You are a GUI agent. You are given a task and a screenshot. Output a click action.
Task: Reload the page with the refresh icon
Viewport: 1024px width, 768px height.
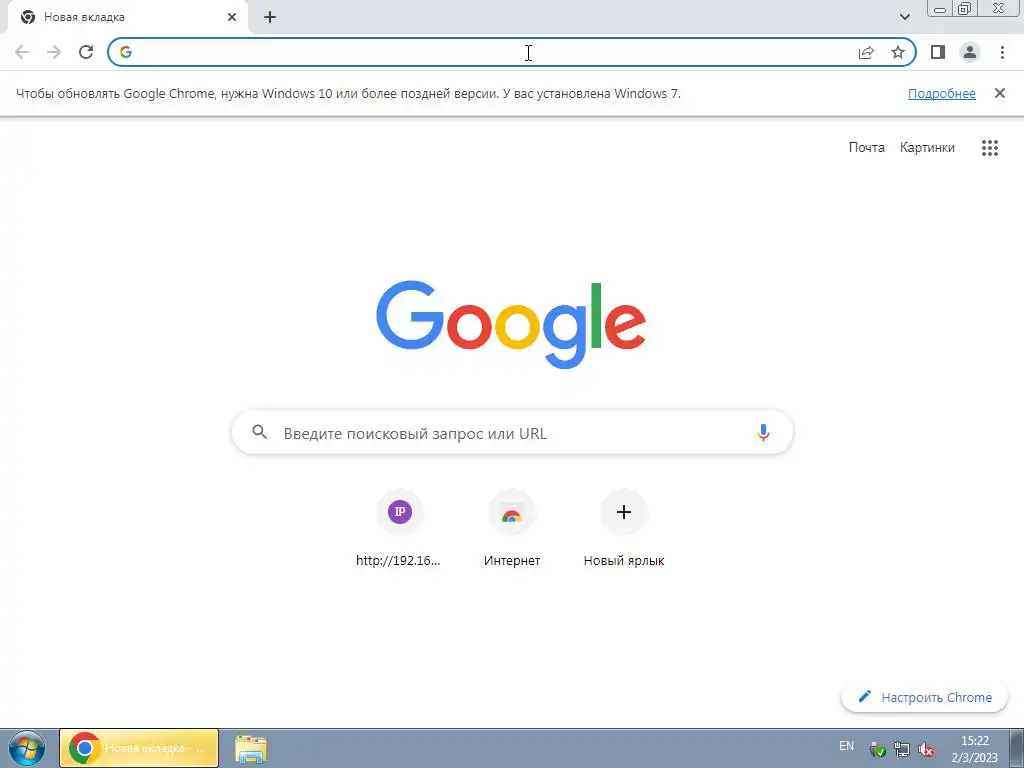click(x=86, y=52)
